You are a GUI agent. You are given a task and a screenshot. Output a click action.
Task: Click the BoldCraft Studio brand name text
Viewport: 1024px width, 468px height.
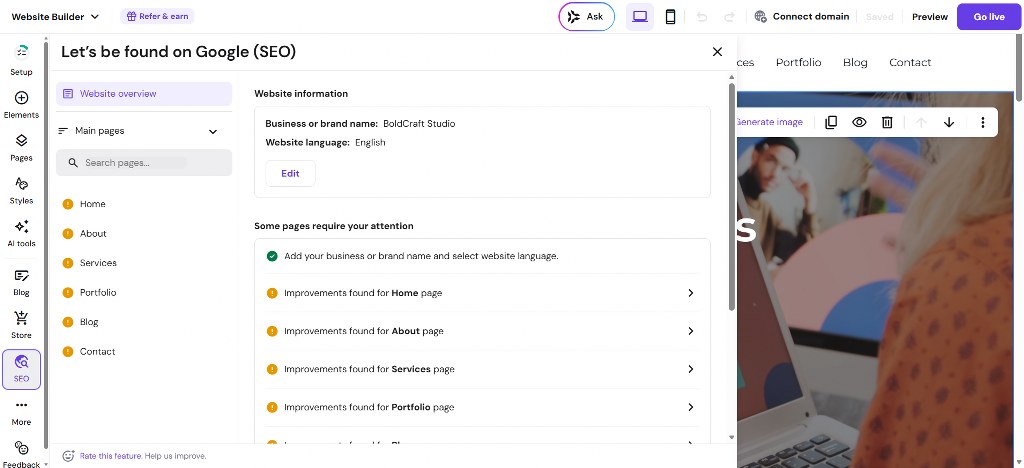tap(419, 124)
